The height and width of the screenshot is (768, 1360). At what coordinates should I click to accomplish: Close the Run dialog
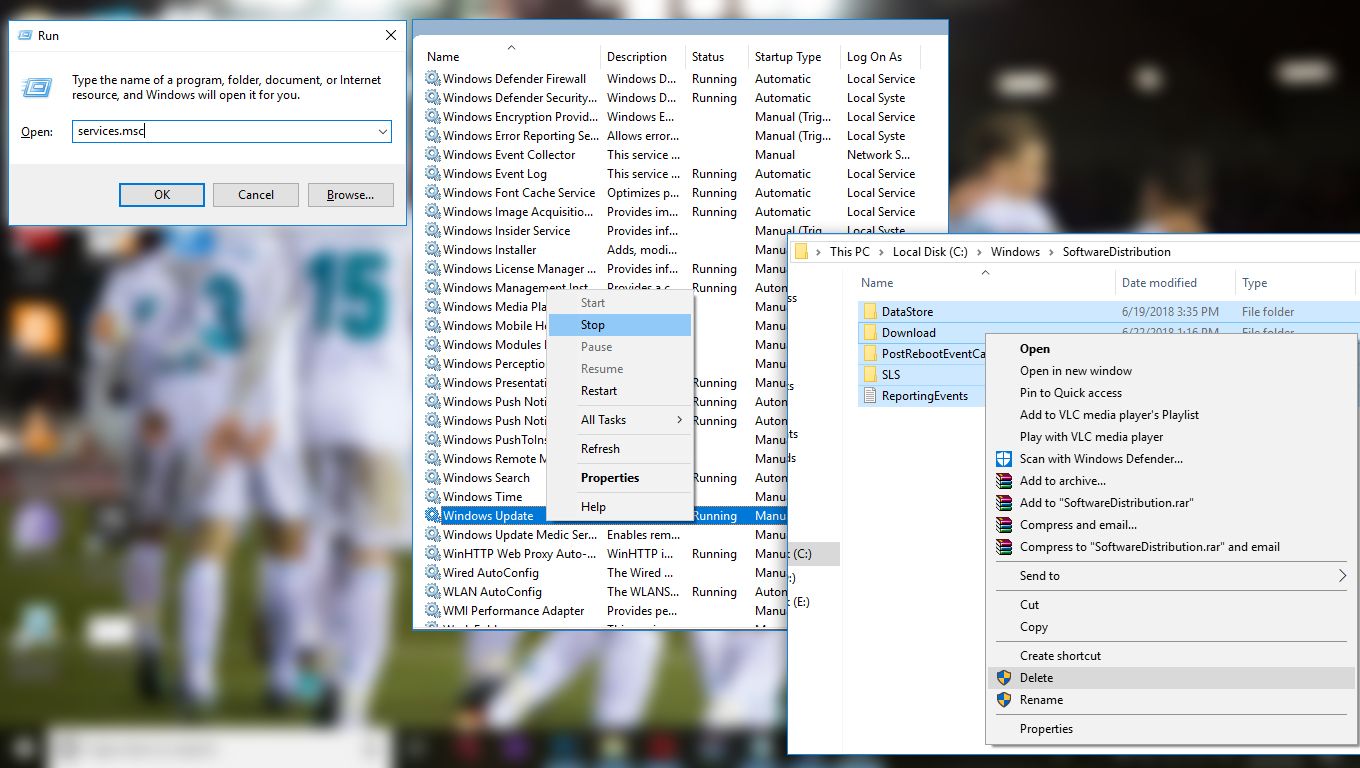[x=391, y=35]
